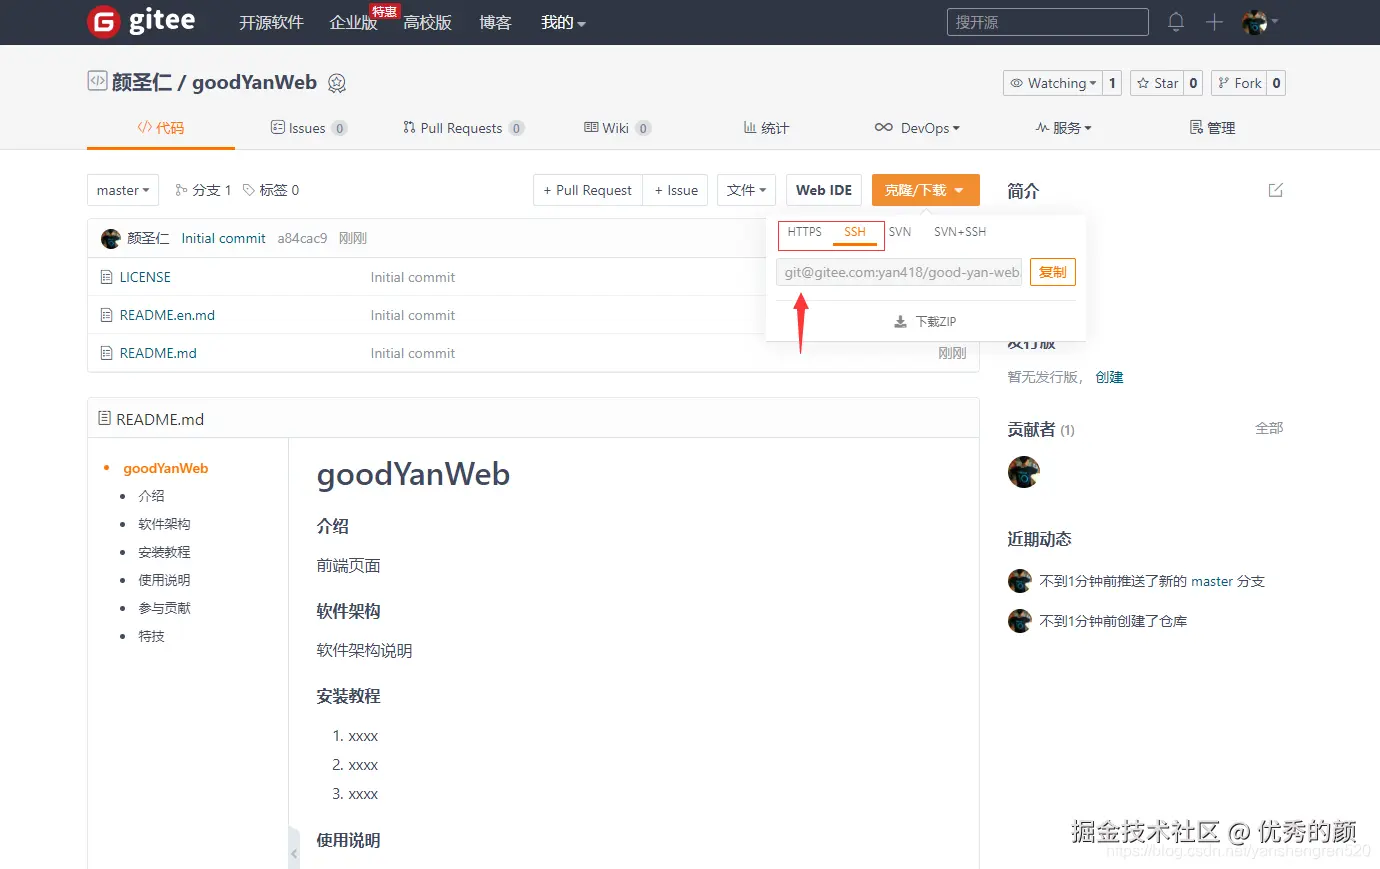Click the Star count 0

1193,83
